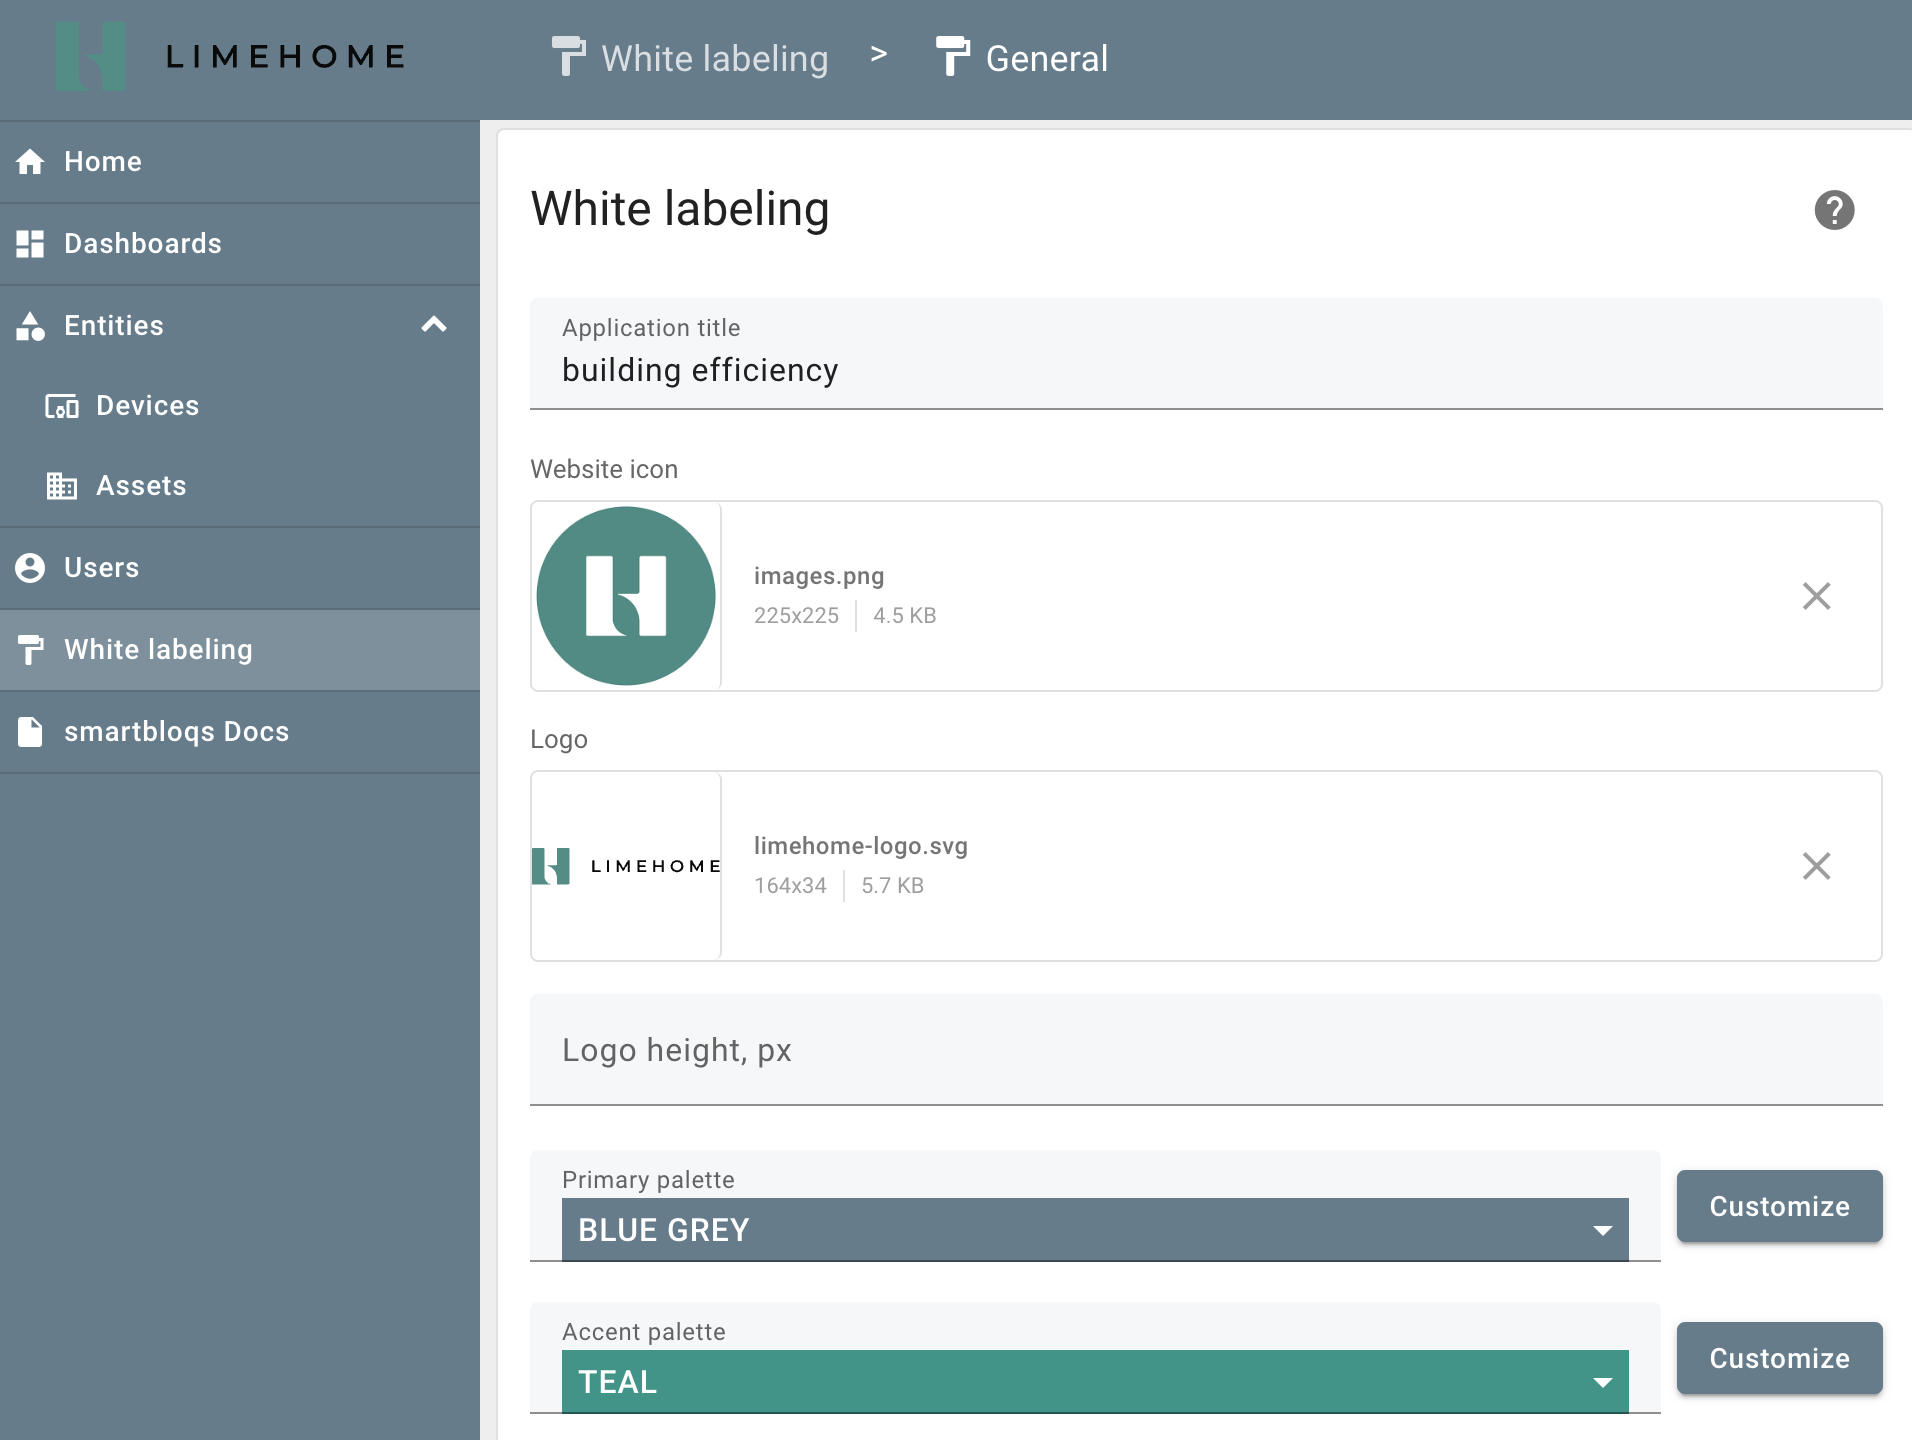The width and height of the screenshot is (1912, 1440).
Task: Customize the Primary palette
Action: coord(1779,1206)
